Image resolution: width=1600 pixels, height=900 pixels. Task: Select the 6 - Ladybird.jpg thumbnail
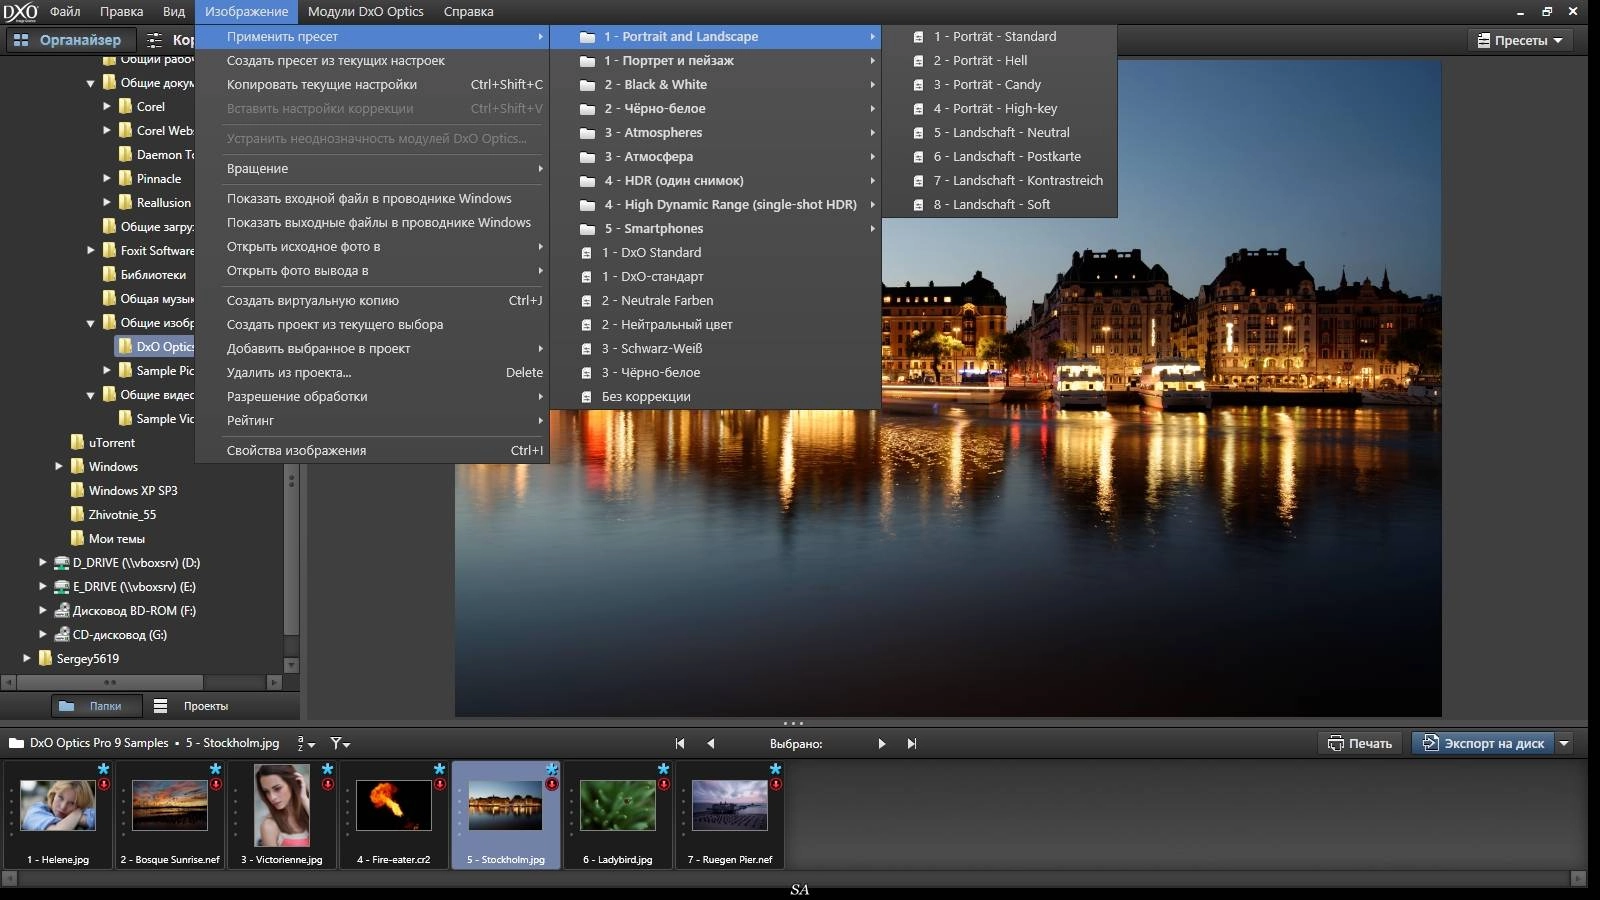click(618, 805)
